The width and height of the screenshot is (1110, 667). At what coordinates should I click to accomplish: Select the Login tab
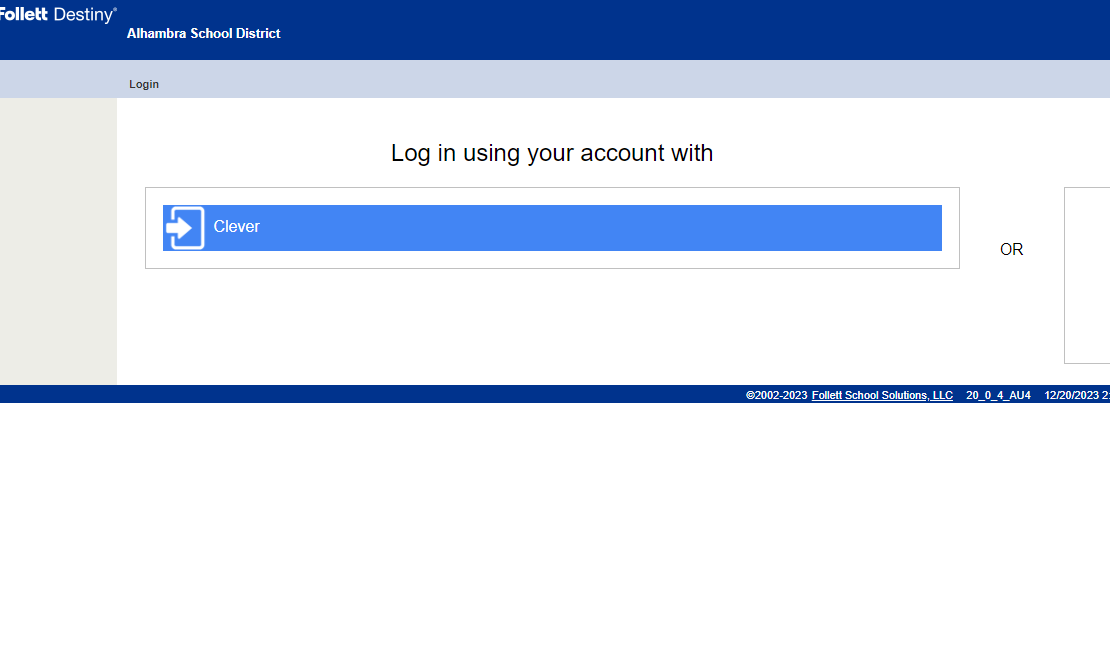click(x=144, y=84)
